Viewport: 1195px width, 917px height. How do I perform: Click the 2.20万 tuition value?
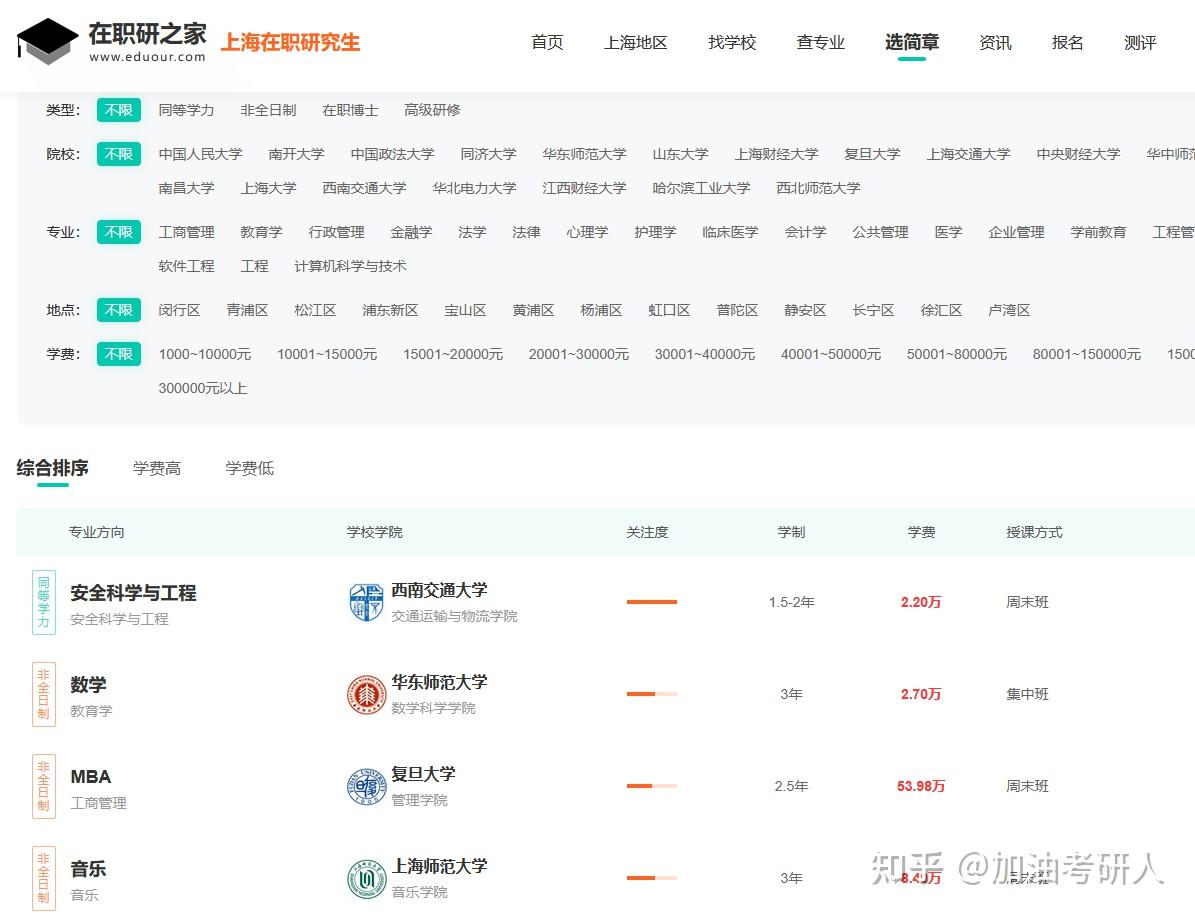(x=921, y=602)
